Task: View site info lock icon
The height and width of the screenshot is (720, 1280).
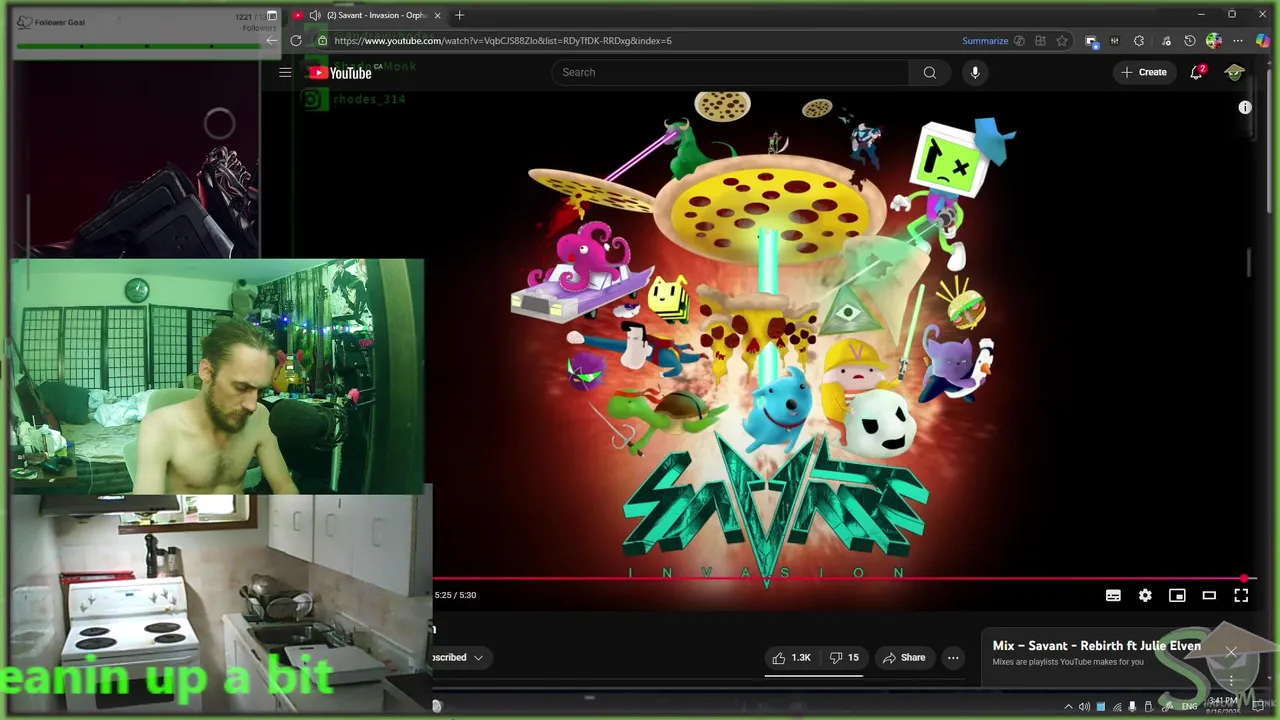Action: click(x=322, y=41)
